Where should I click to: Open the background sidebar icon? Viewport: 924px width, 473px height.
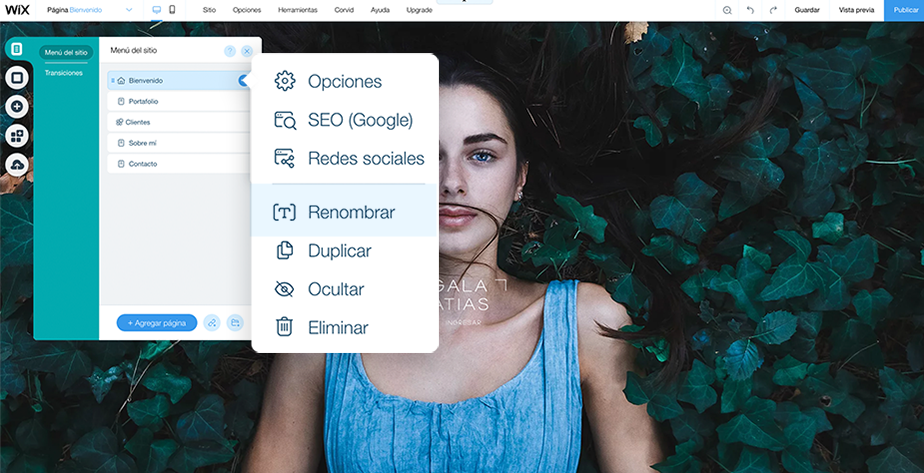click(x=16, y=78)
